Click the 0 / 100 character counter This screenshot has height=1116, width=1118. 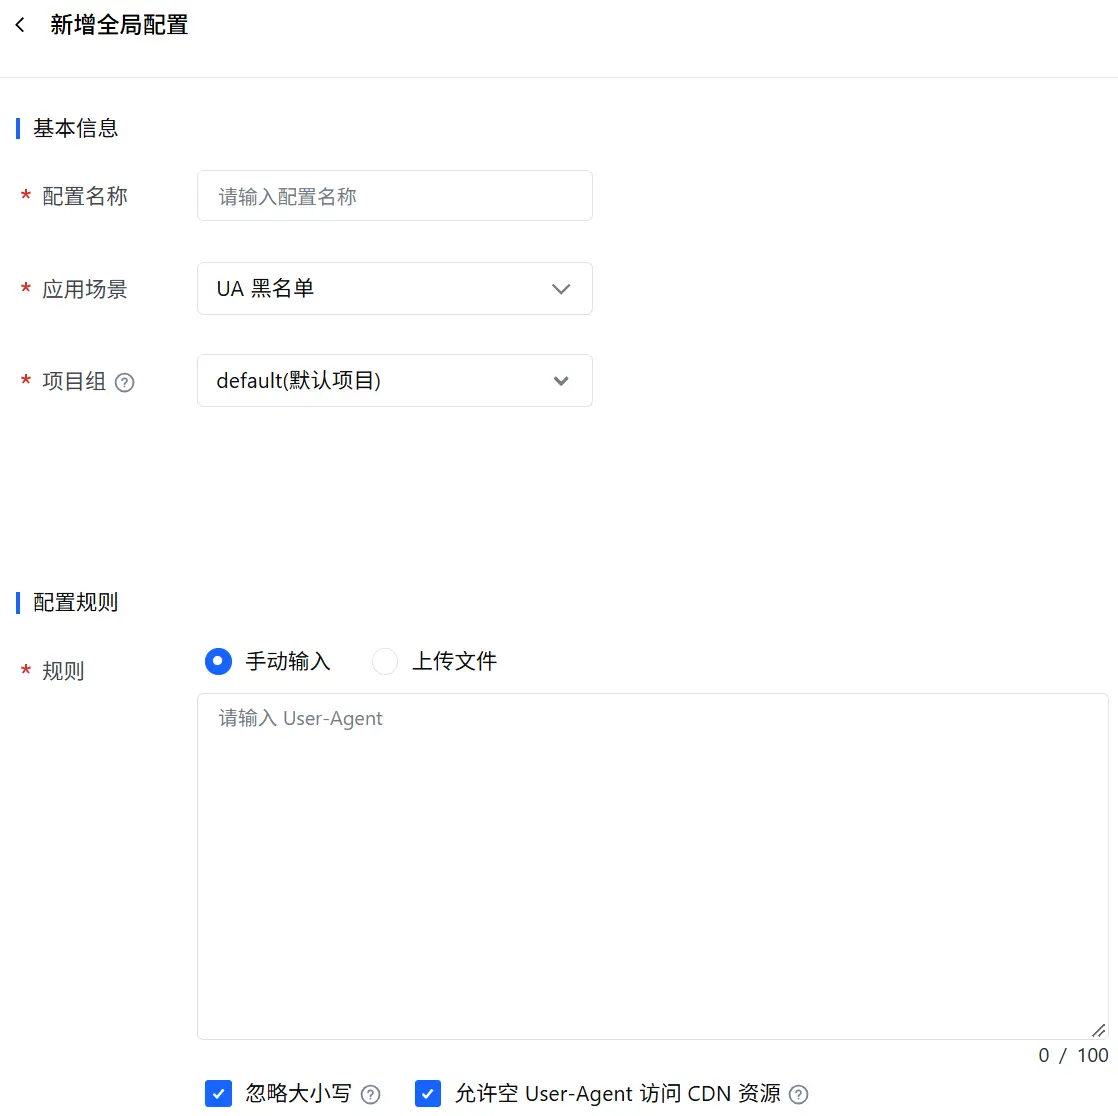tap(1073, 1055)
